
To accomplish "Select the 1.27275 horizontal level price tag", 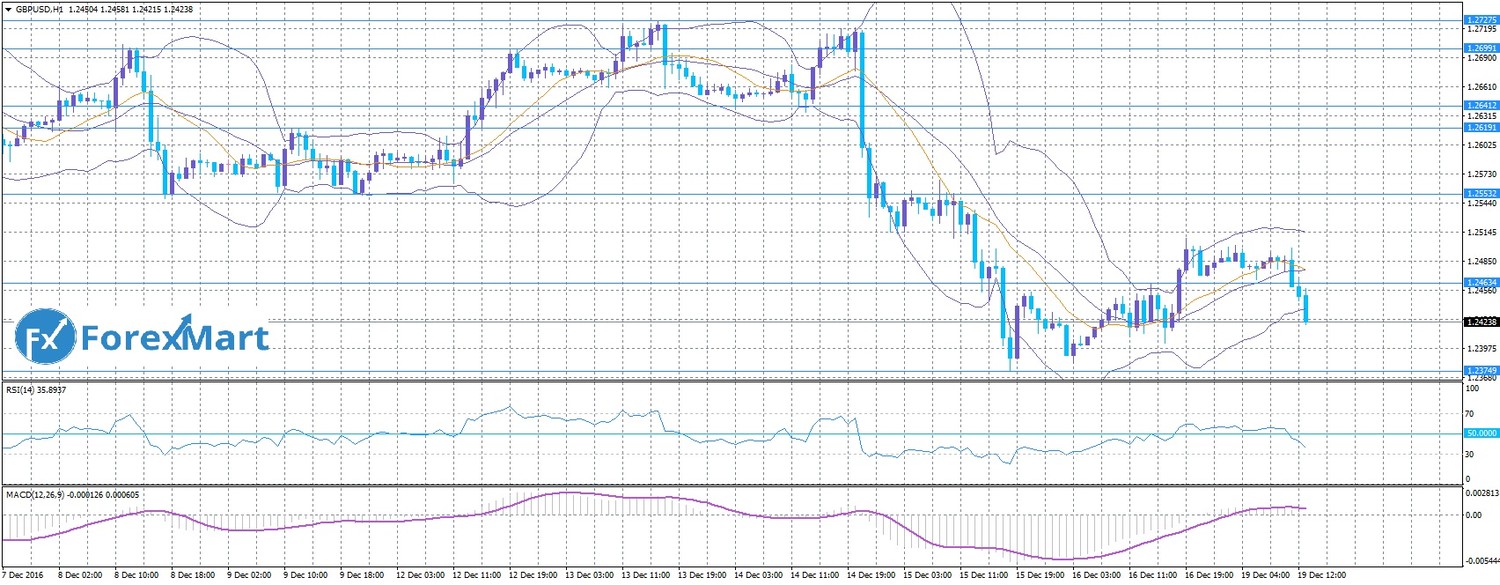I will 1480,20.
